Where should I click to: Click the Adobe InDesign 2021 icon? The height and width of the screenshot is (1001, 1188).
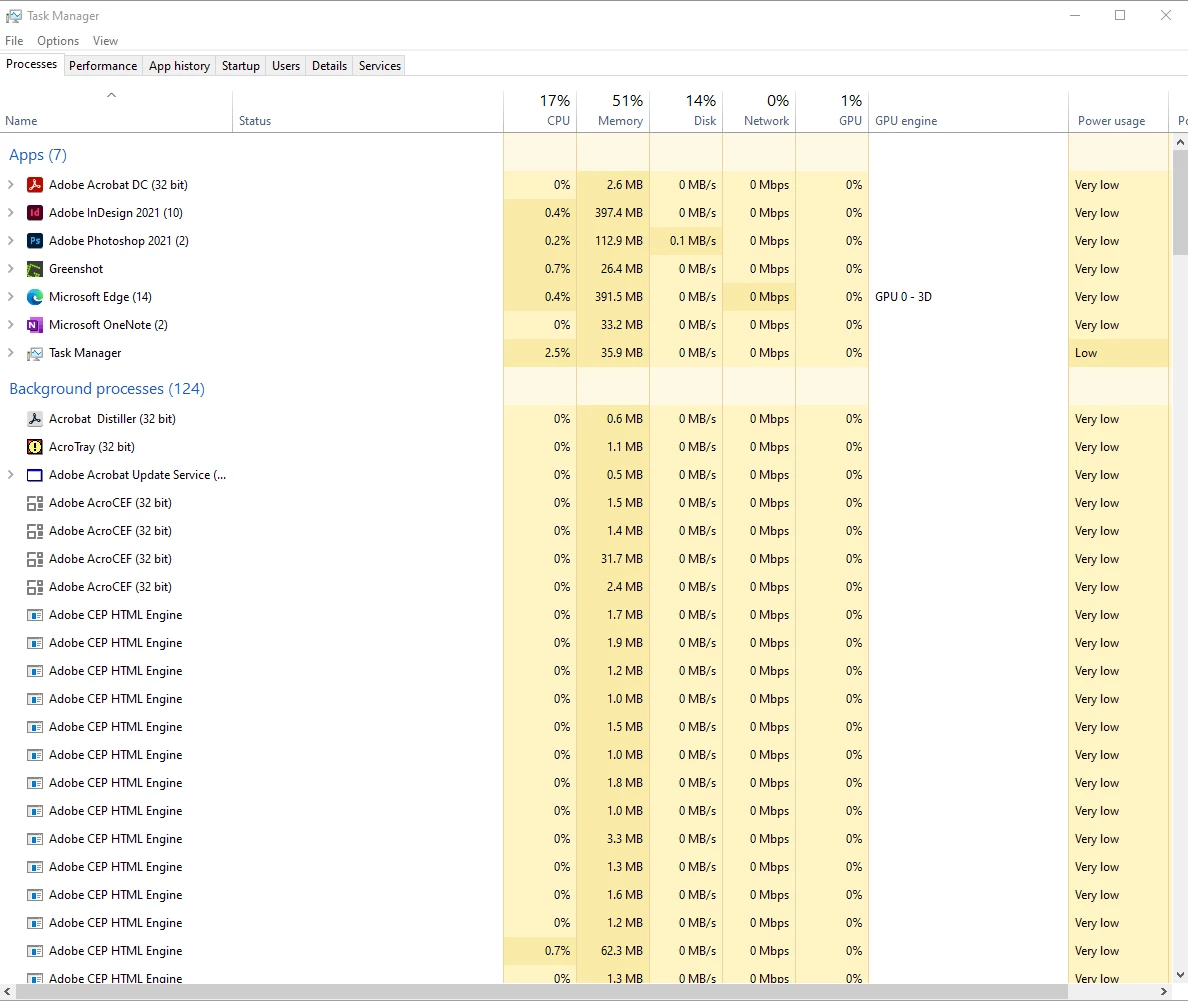point(35,213)
